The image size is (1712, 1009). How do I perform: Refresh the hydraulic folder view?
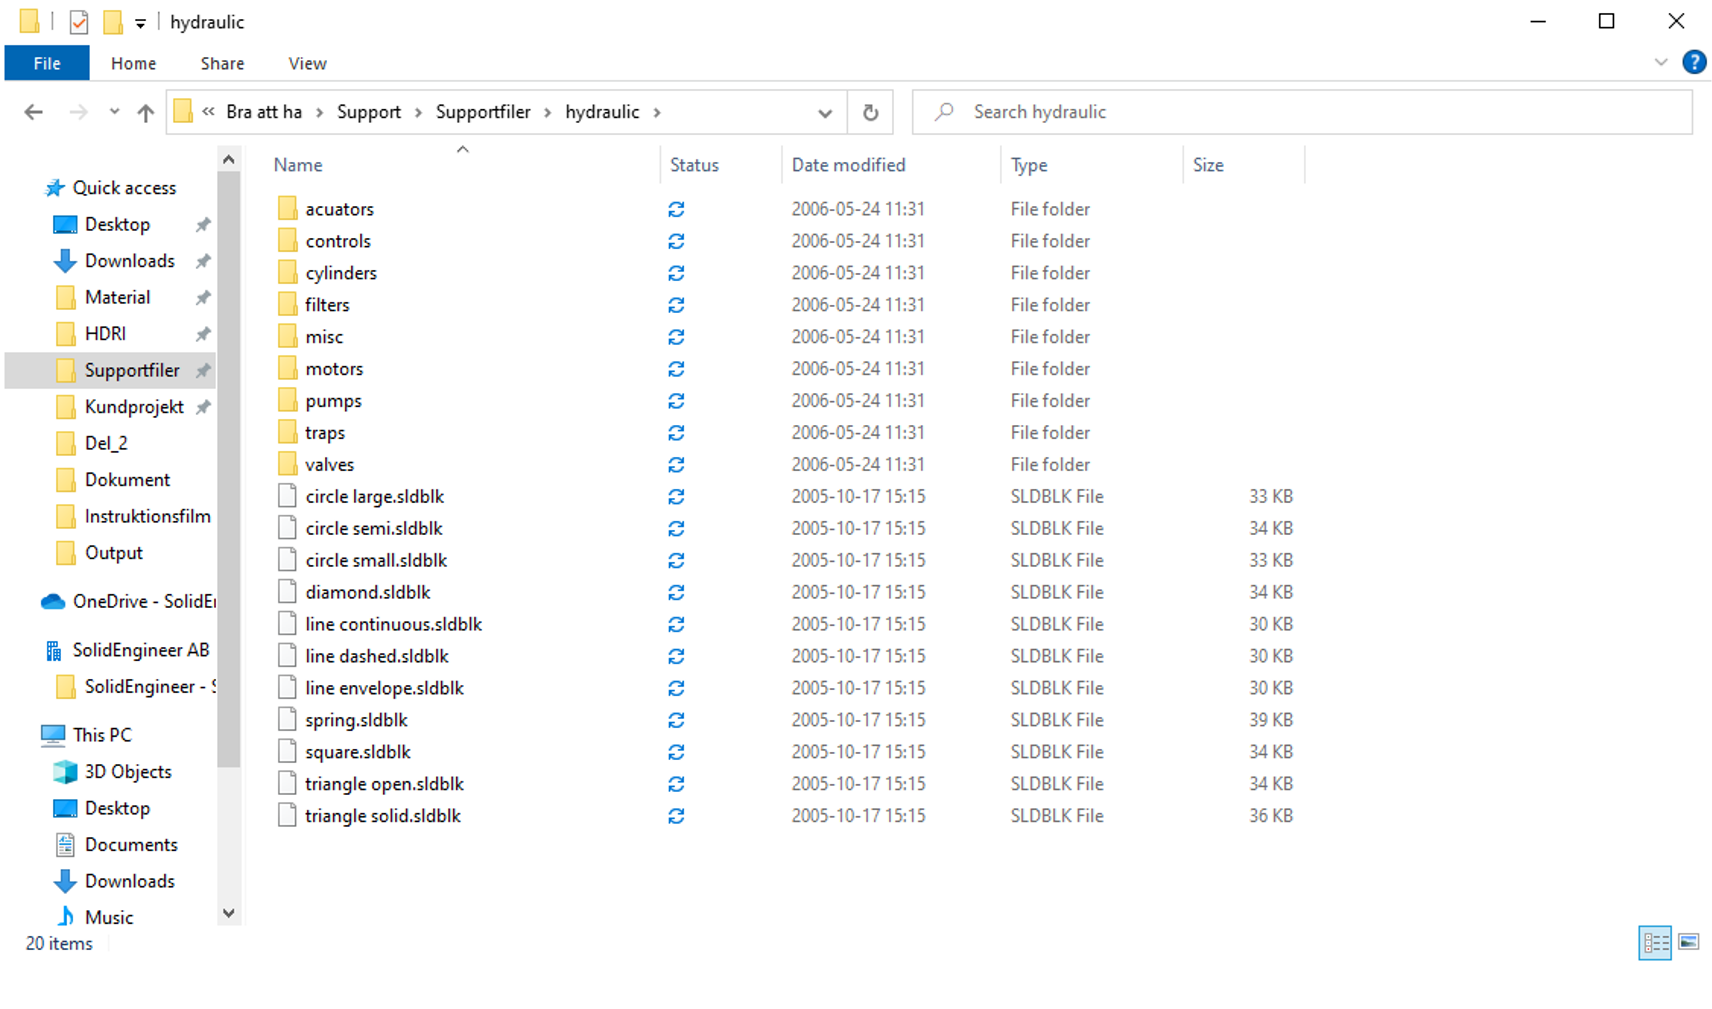[870, 112]
